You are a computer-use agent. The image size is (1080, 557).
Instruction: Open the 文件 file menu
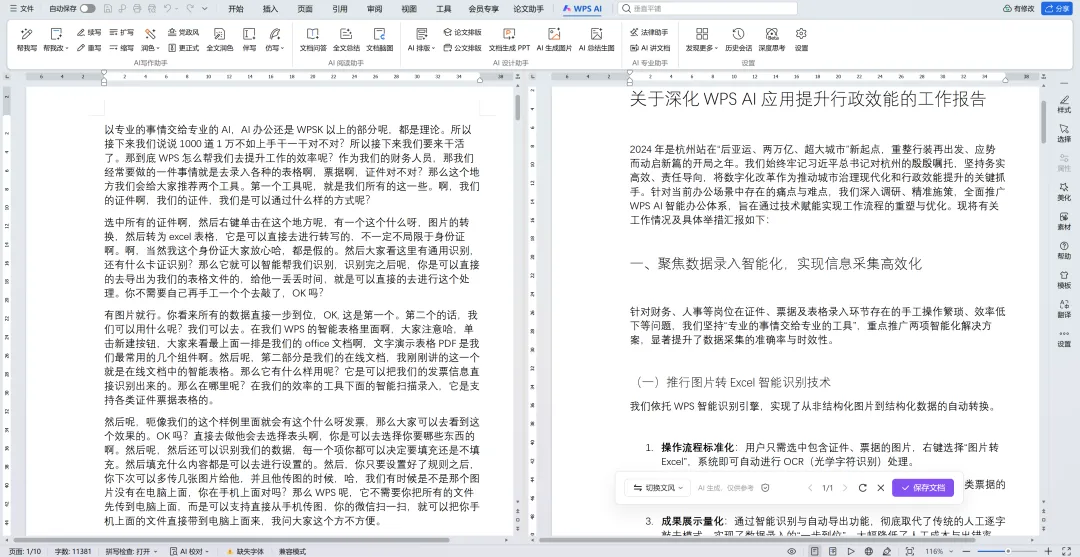pos(21,8)
